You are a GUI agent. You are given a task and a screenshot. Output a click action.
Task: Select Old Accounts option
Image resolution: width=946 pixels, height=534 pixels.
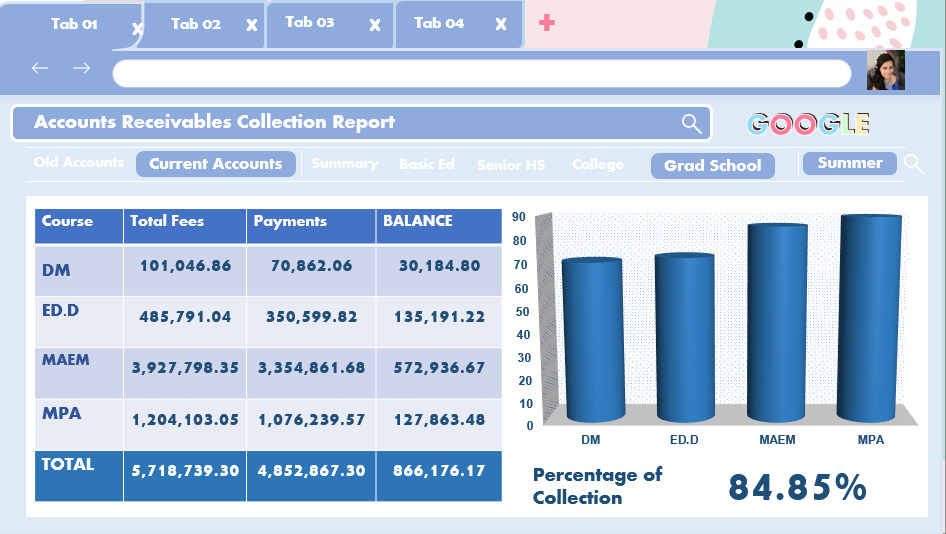(x=78, y=162)
